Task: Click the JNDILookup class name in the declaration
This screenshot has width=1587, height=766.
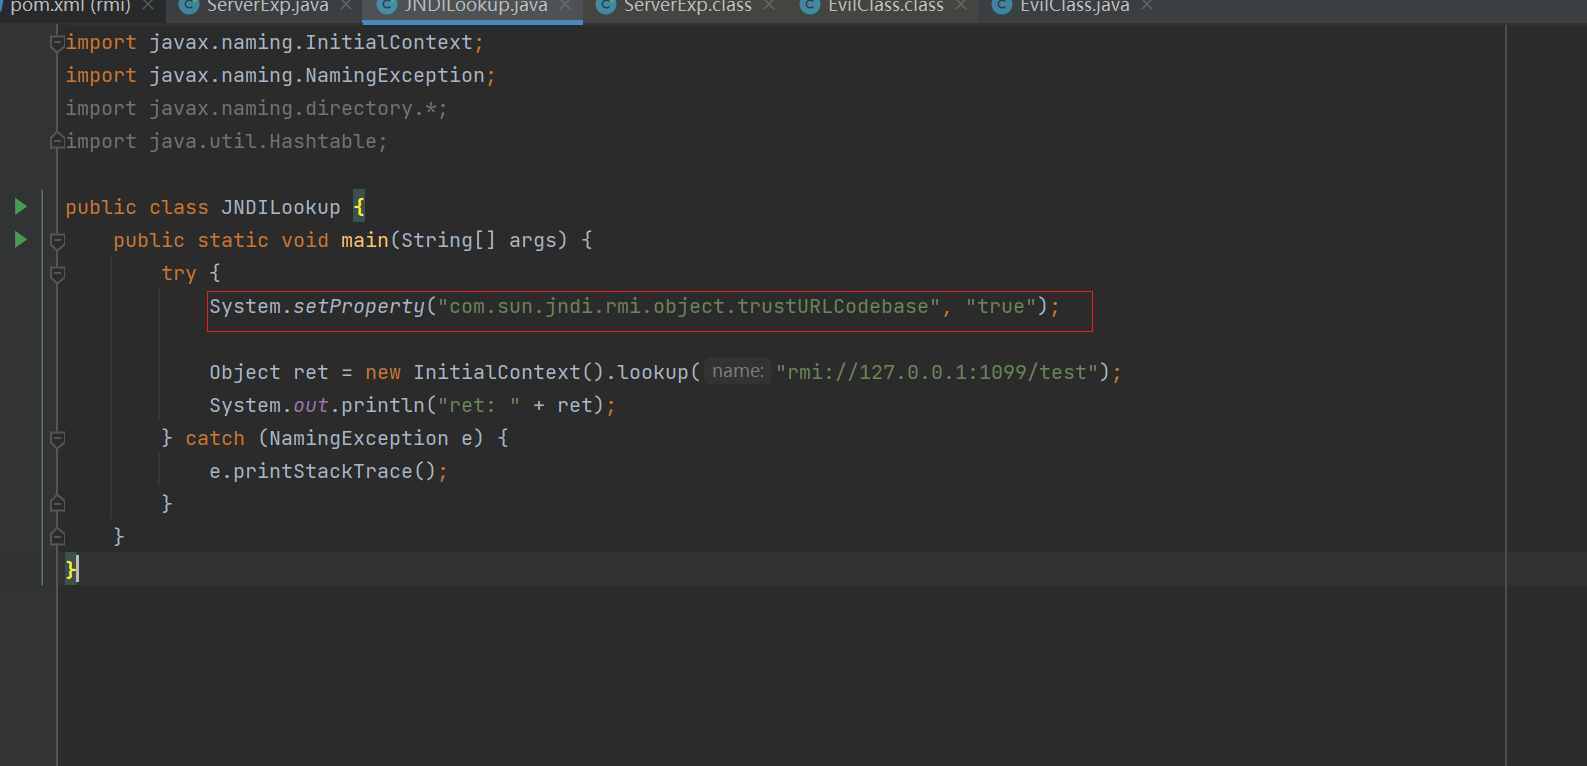Action: point(281,207)
